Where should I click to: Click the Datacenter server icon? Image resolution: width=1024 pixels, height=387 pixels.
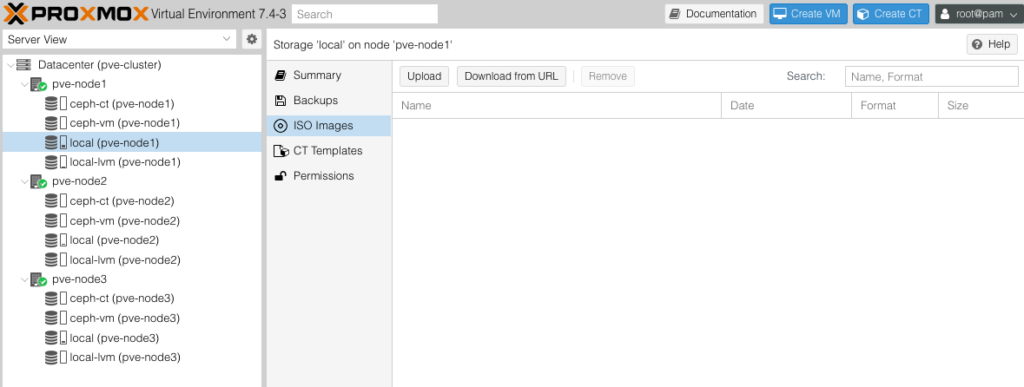24,65
